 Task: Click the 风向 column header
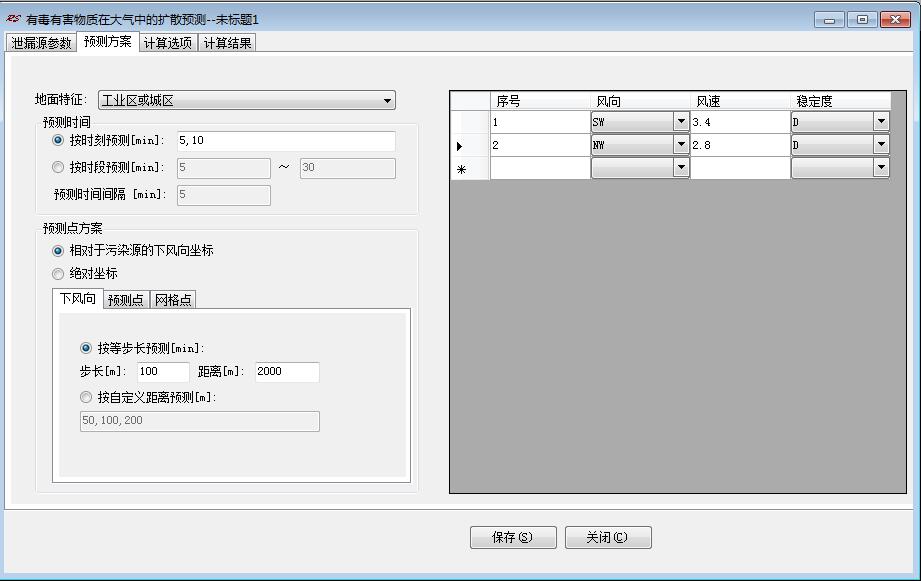640,101
